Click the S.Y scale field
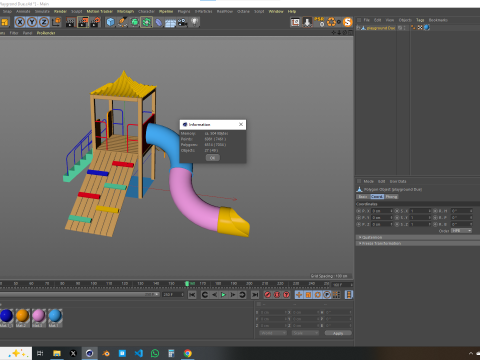 click(x=420, y=218)
